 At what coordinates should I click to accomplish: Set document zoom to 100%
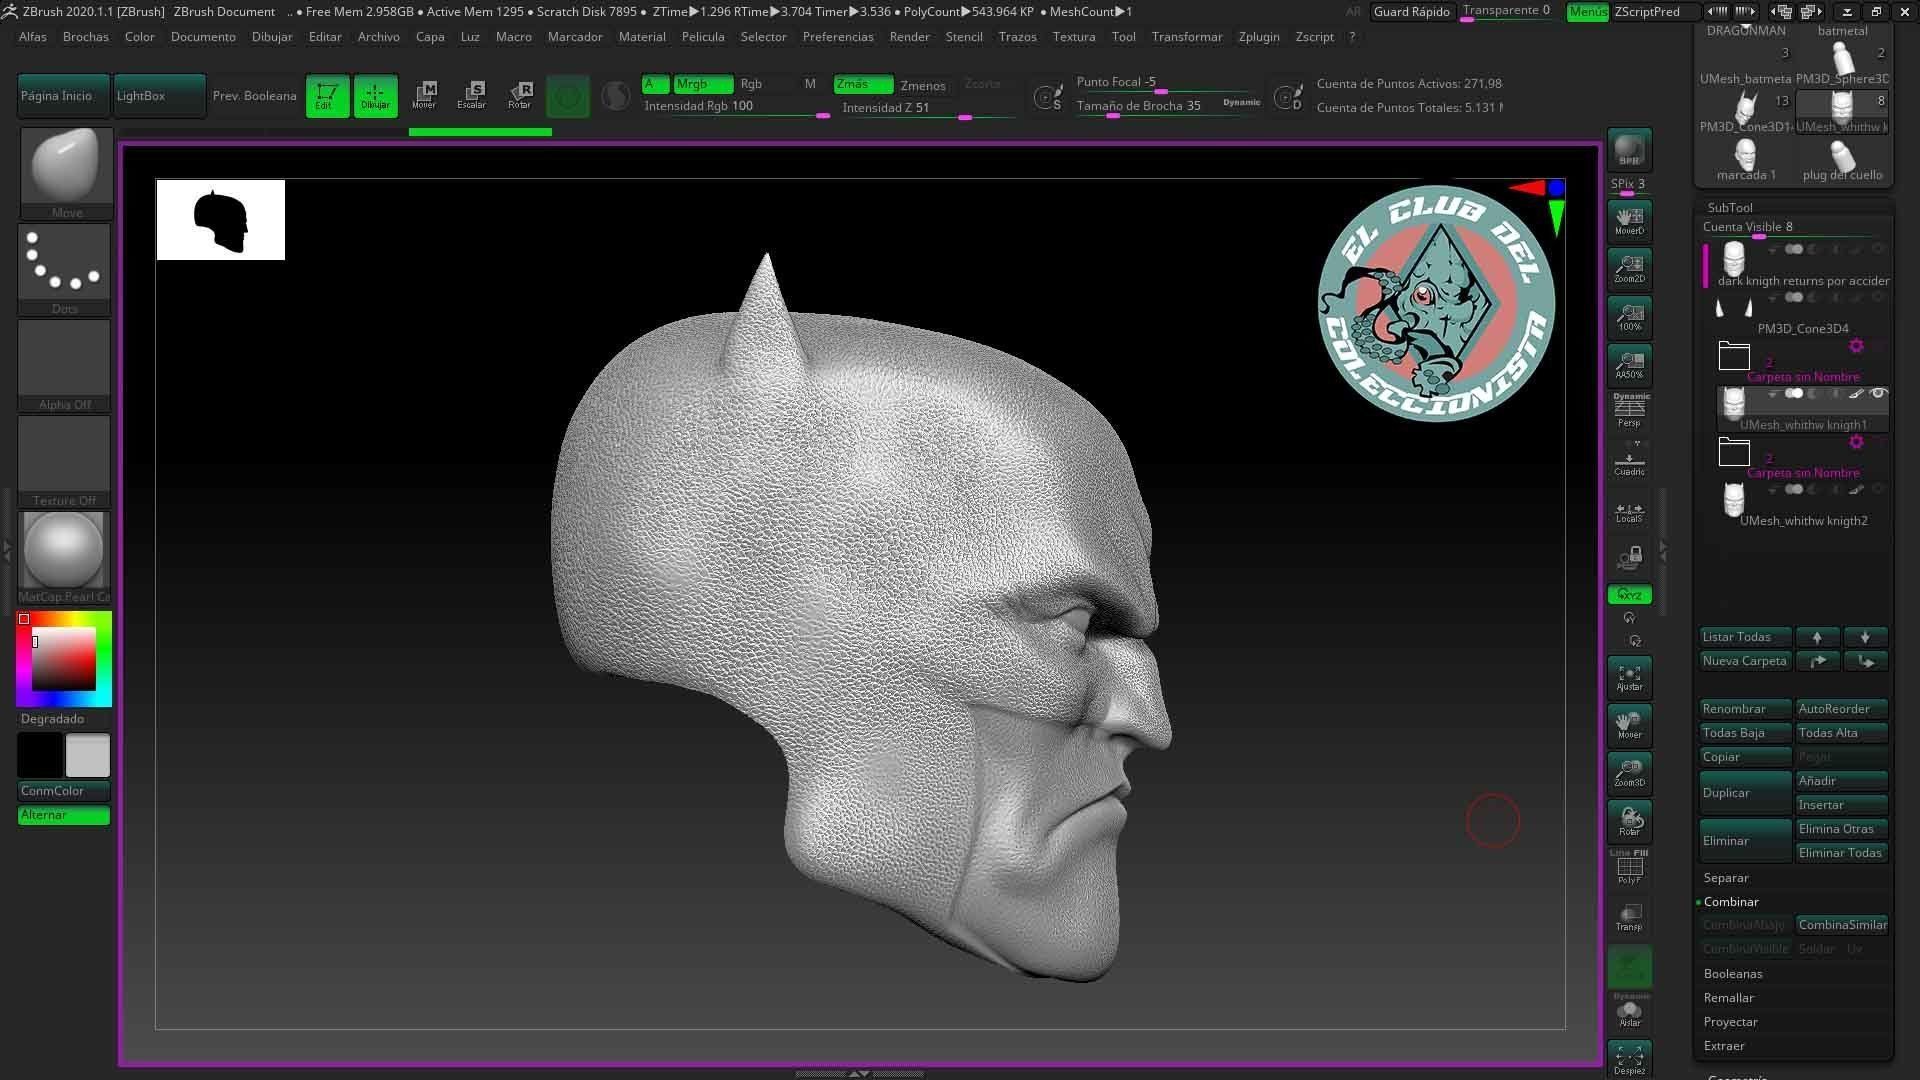[1629, 317]
